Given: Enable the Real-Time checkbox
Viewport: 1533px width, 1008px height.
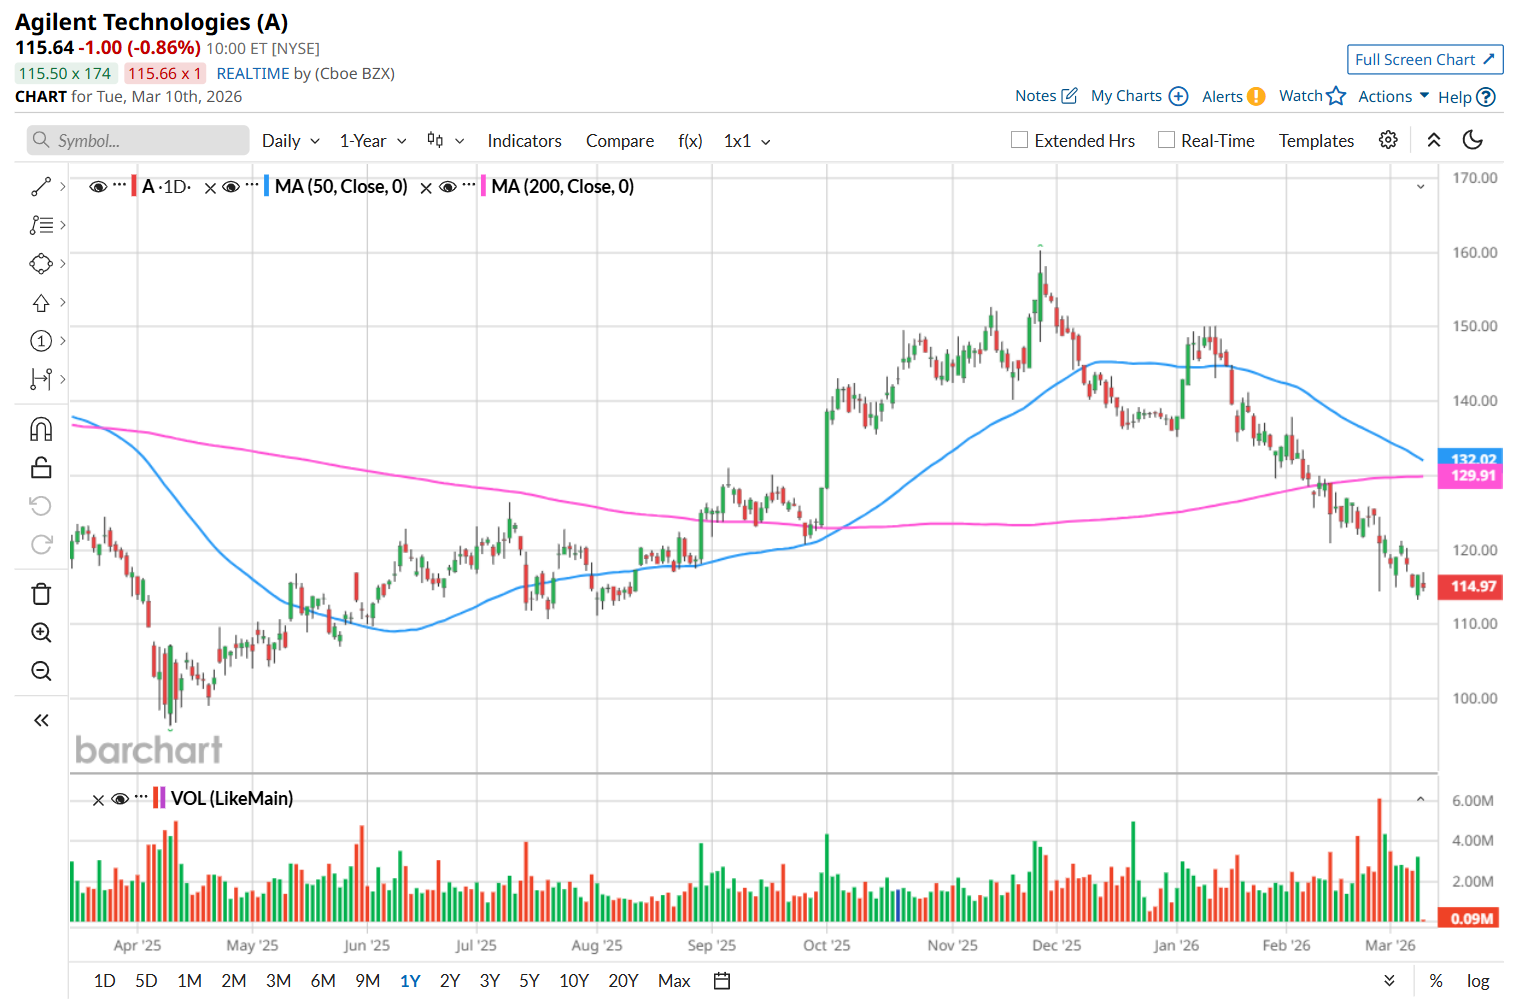Looking at the screenshot, I should (x=1166, y=140).
